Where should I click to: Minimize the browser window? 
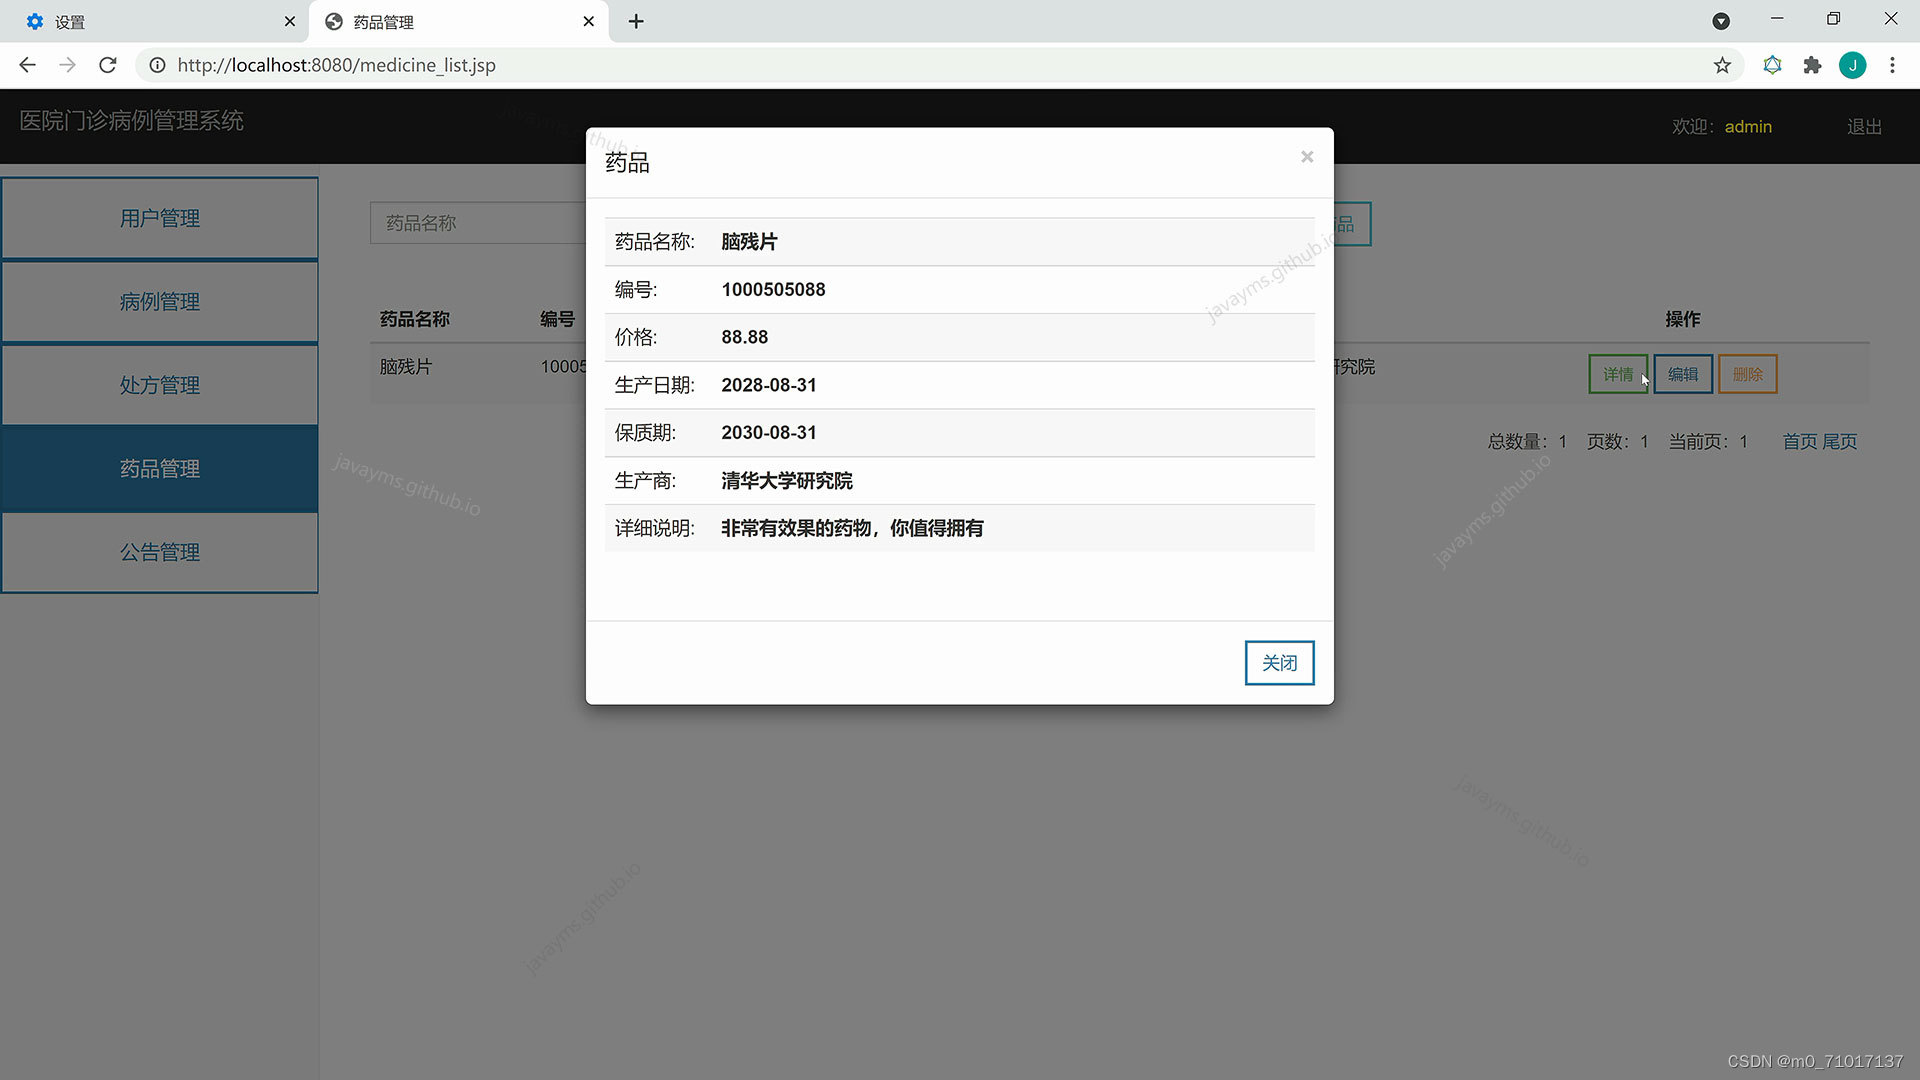pos(1777,19)
